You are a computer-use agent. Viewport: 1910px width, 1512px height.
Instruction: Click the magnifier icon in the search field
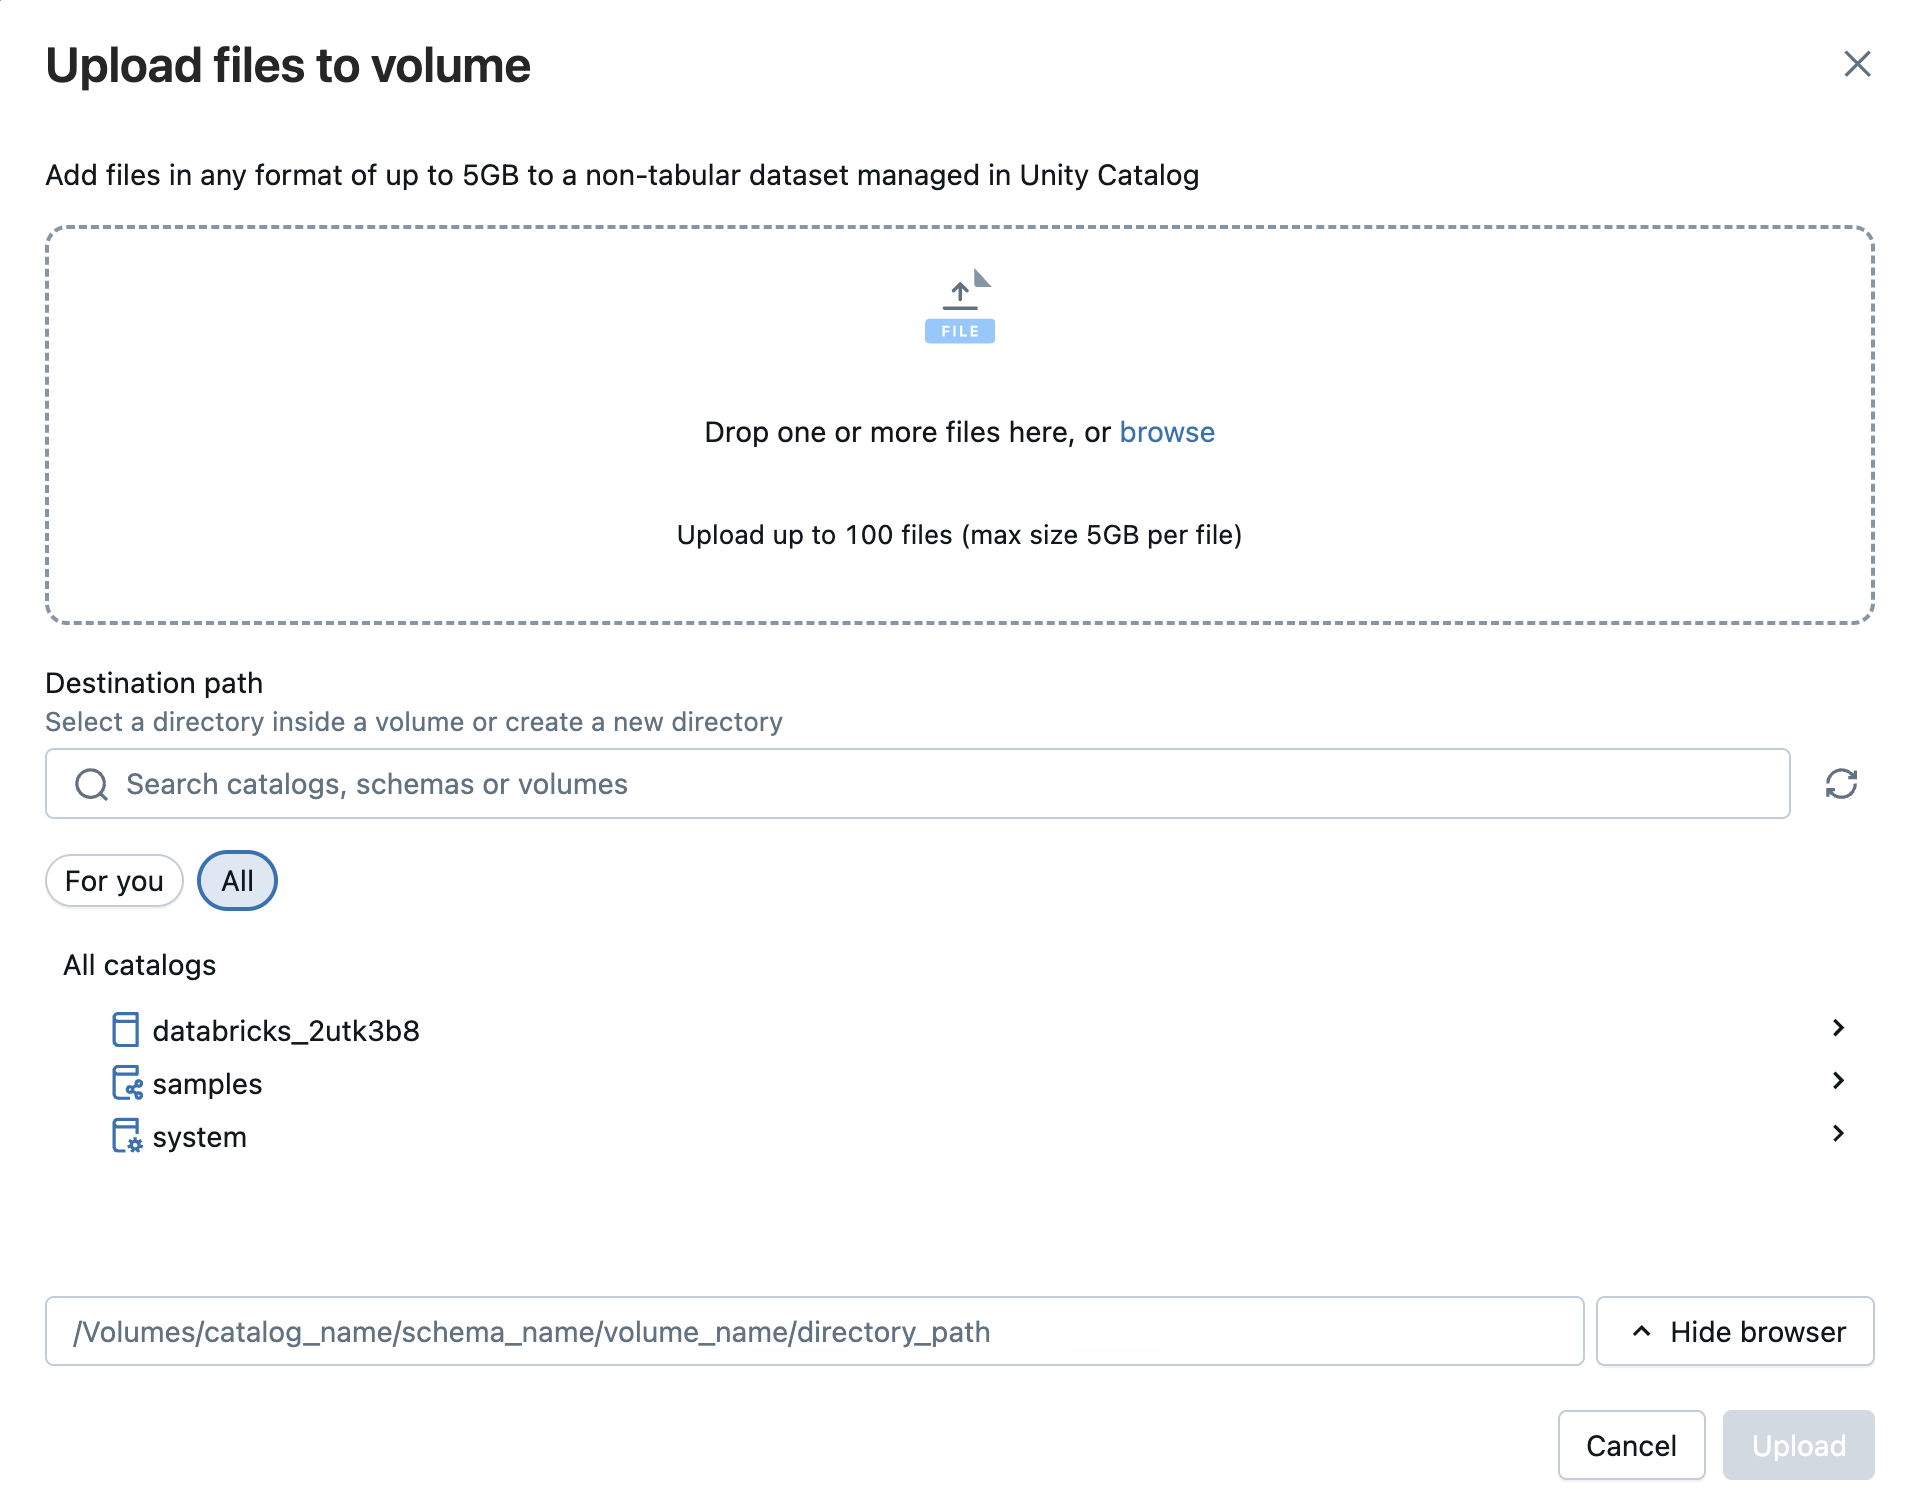[x=91, y=784]
